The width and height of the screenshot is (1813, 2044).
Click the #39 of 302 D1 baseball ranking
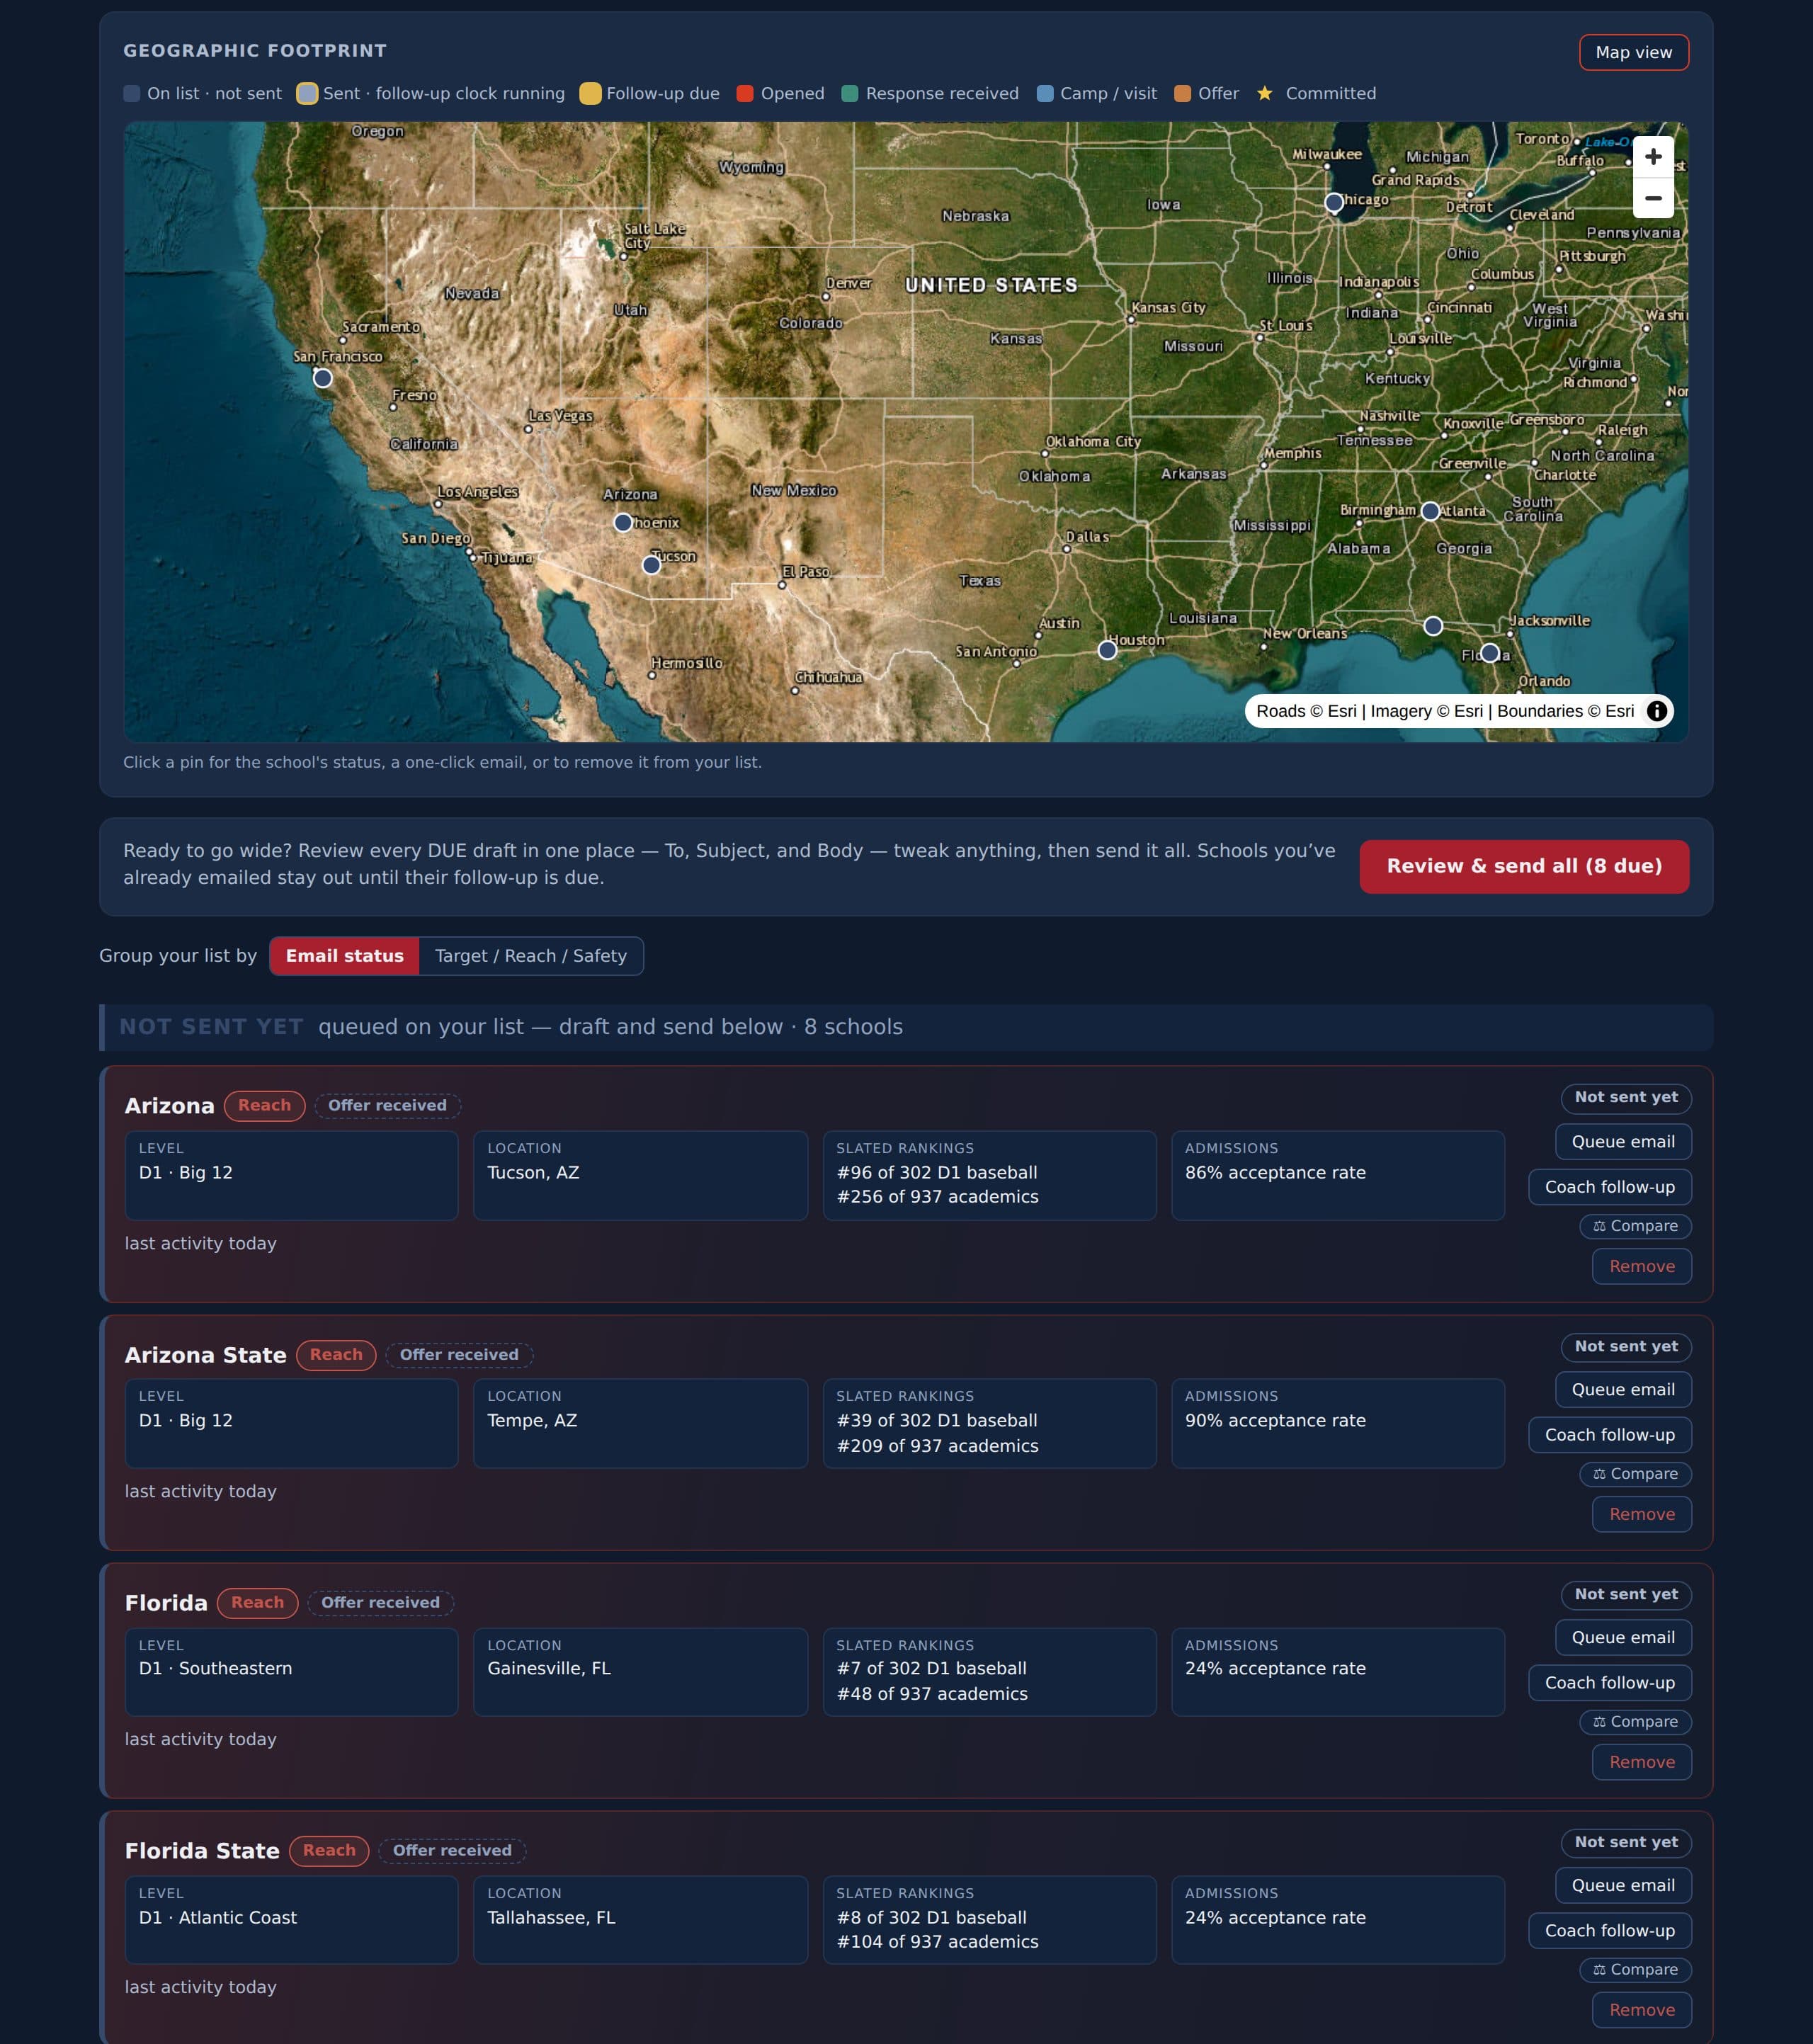pyautogui.click(x=936, y=1420)
